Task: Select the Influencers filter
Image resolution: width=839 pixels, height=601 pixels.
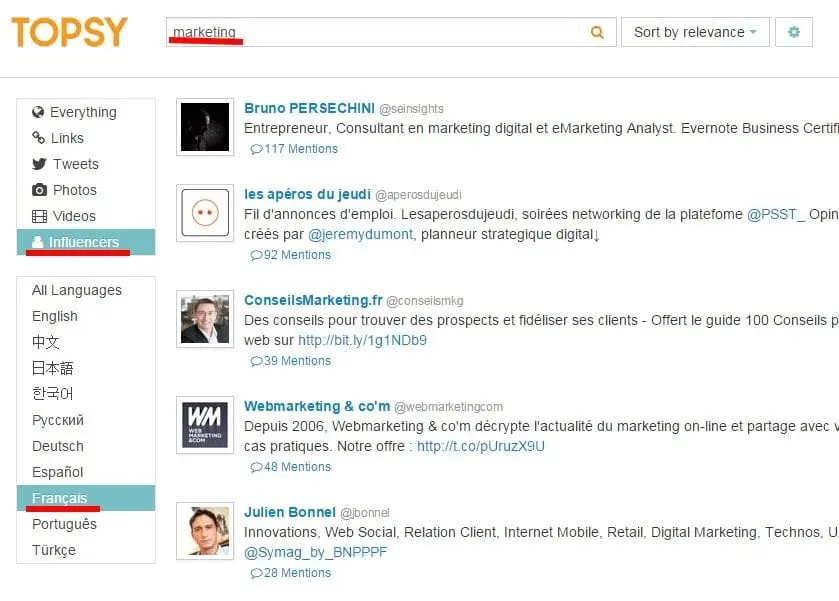Action: pos(86,242)
